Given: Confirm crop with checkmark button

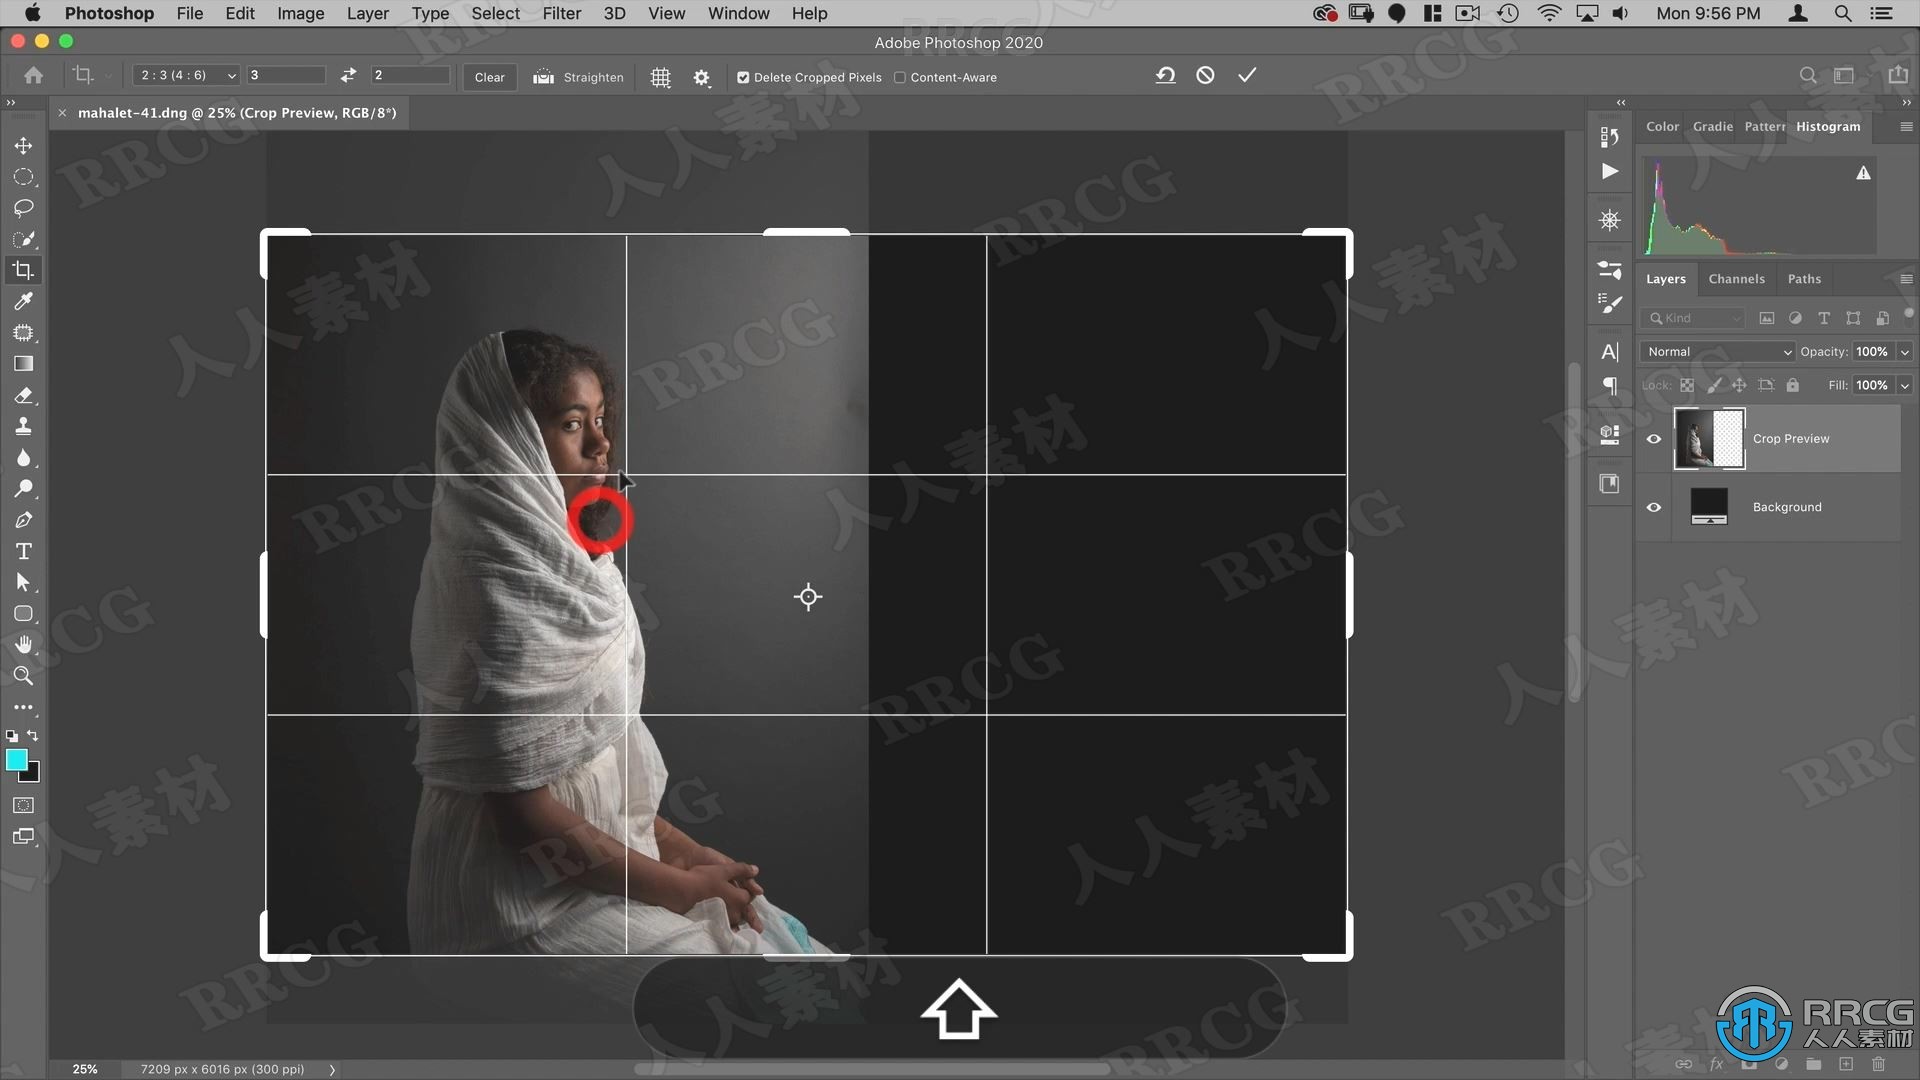Looking at the screenshot, I should tap(1246, 75).
